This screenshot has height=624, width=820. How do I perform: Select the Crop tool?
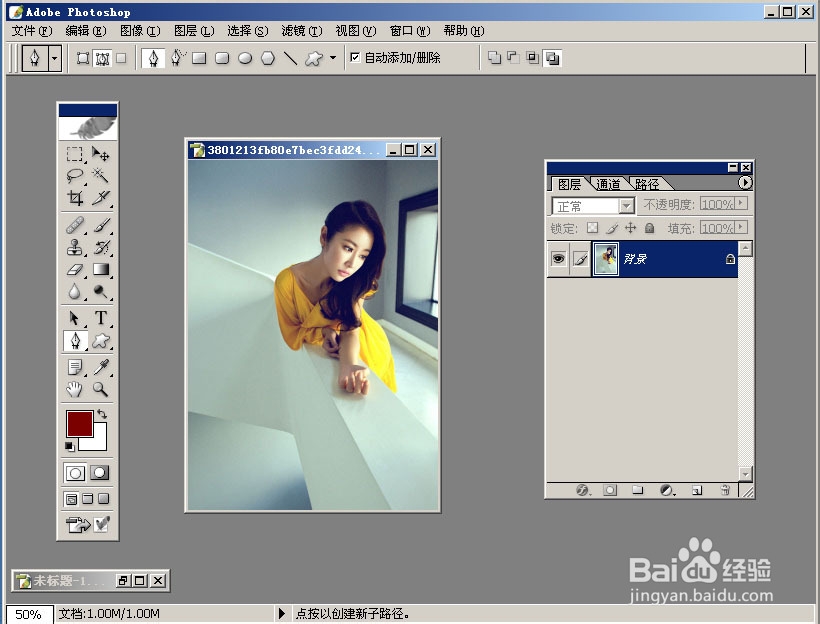[75, 198]
